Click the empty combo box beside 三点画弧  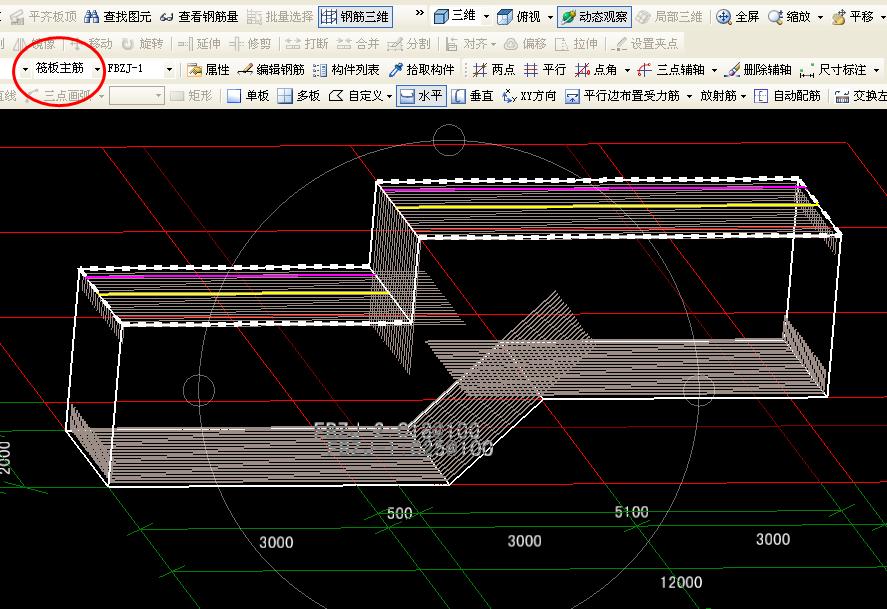[136, 96]
